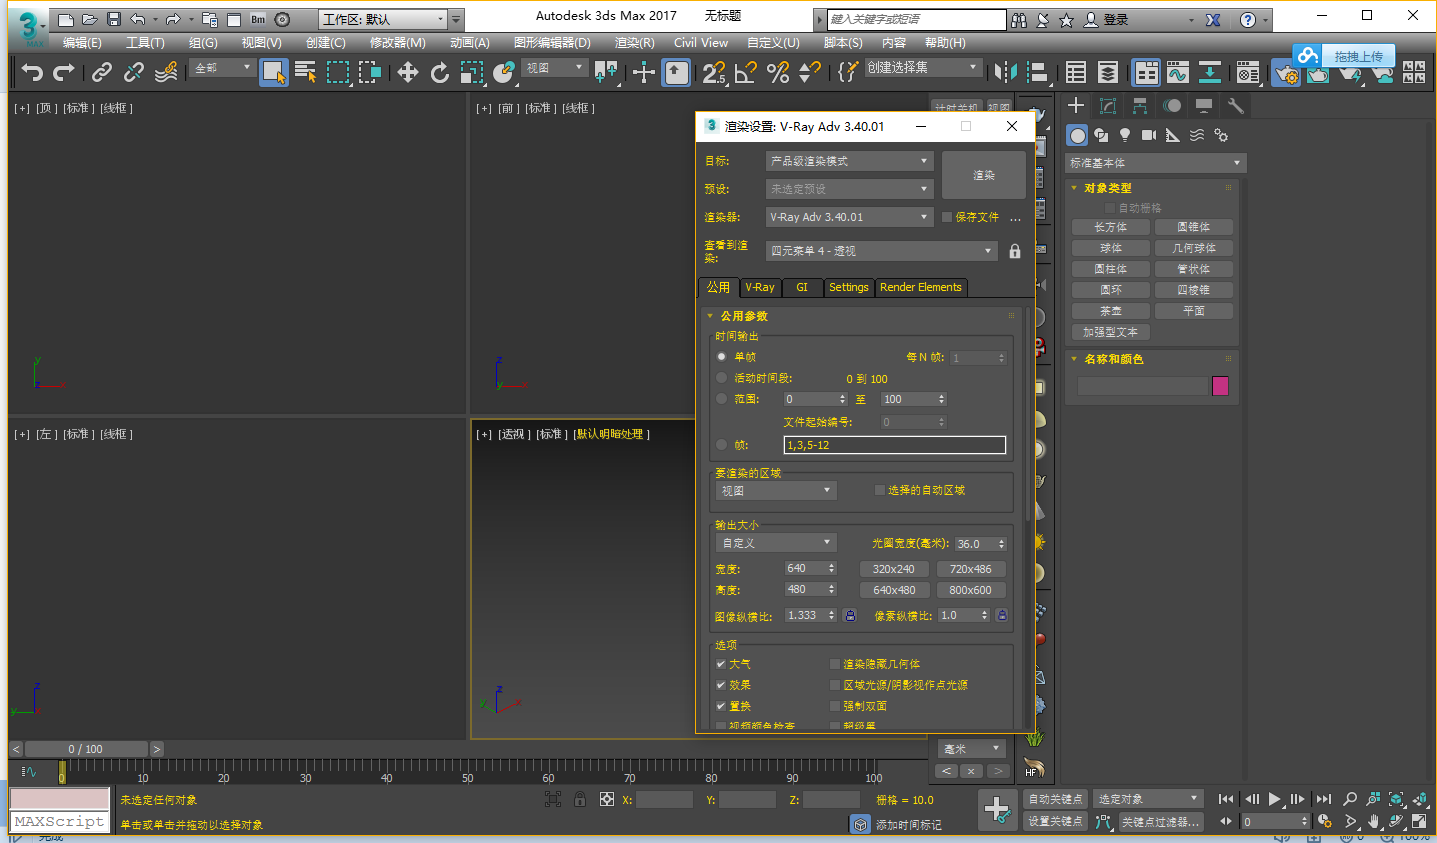
Task: Activate the Select and Rotate tool
Action: 439,72
